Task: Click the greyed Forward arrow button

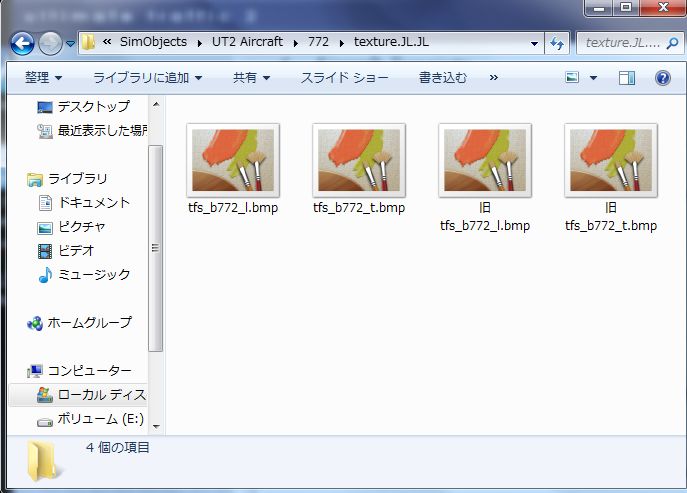Action: pyautogui.click(x=50, y=43)
